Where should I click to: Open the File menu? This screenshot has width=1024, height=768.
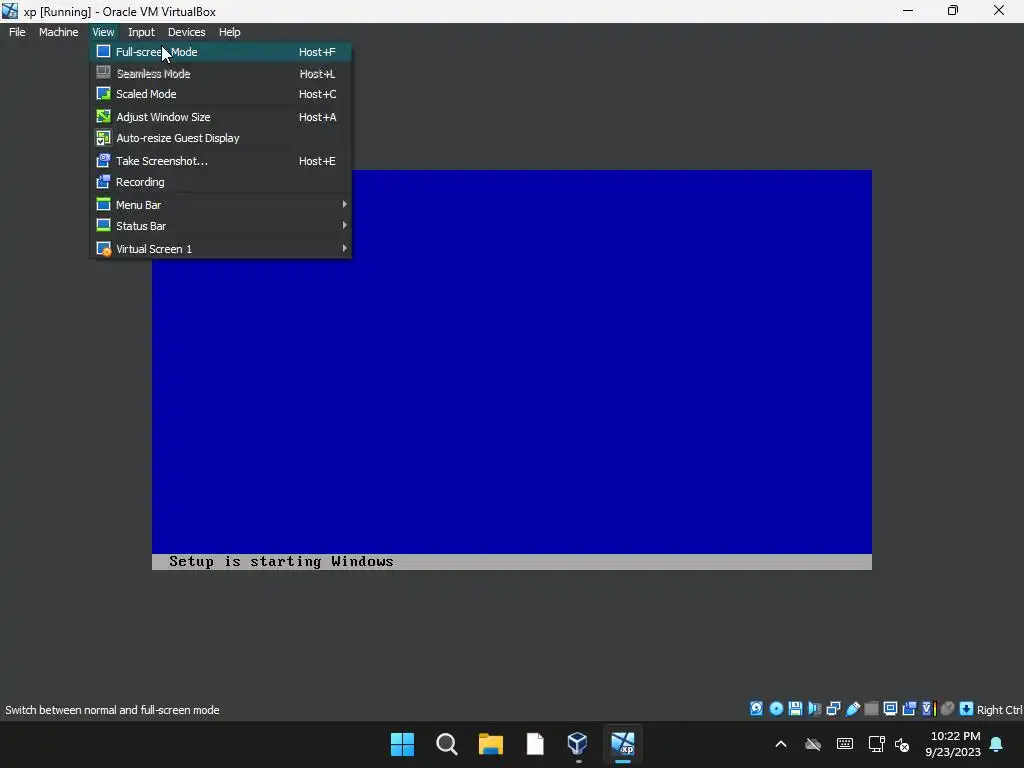point(18,32)
